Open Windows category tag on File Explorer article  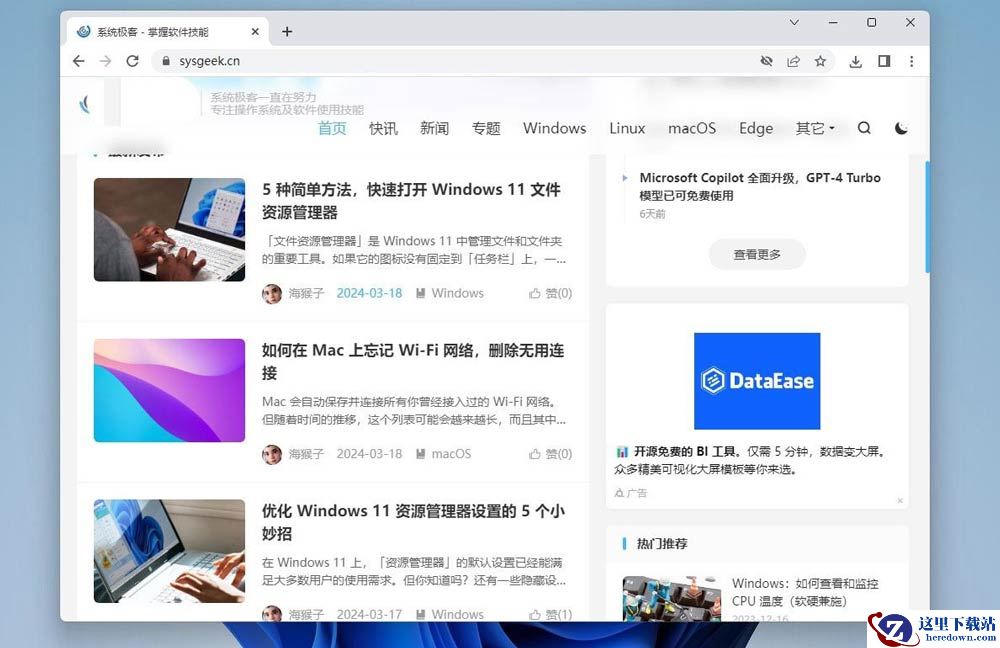click(x=450, y=293)
